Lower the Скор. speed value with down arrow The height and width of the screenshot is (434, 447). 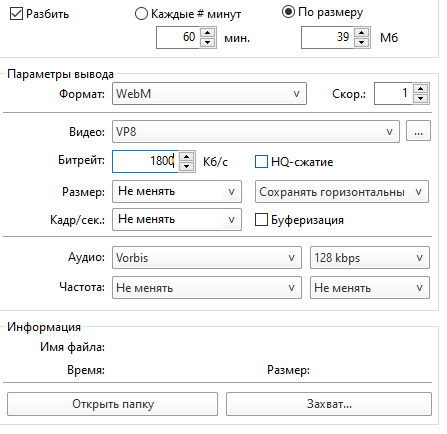tap(420, 98)
